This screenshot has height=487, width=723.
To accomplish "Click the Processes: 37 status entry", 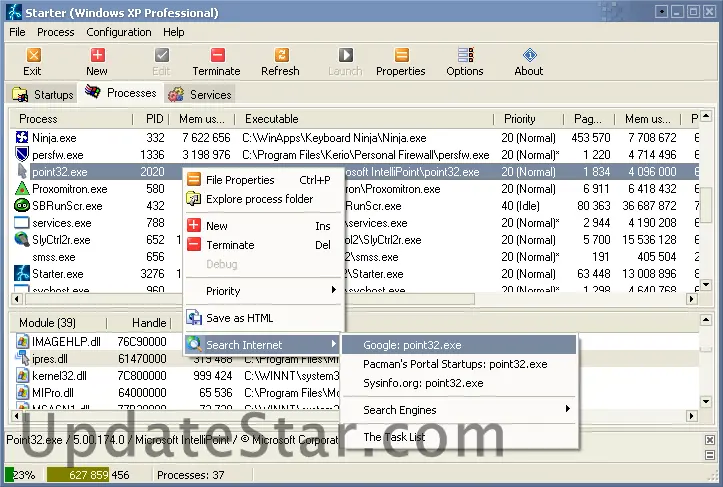I will (191, 475).
